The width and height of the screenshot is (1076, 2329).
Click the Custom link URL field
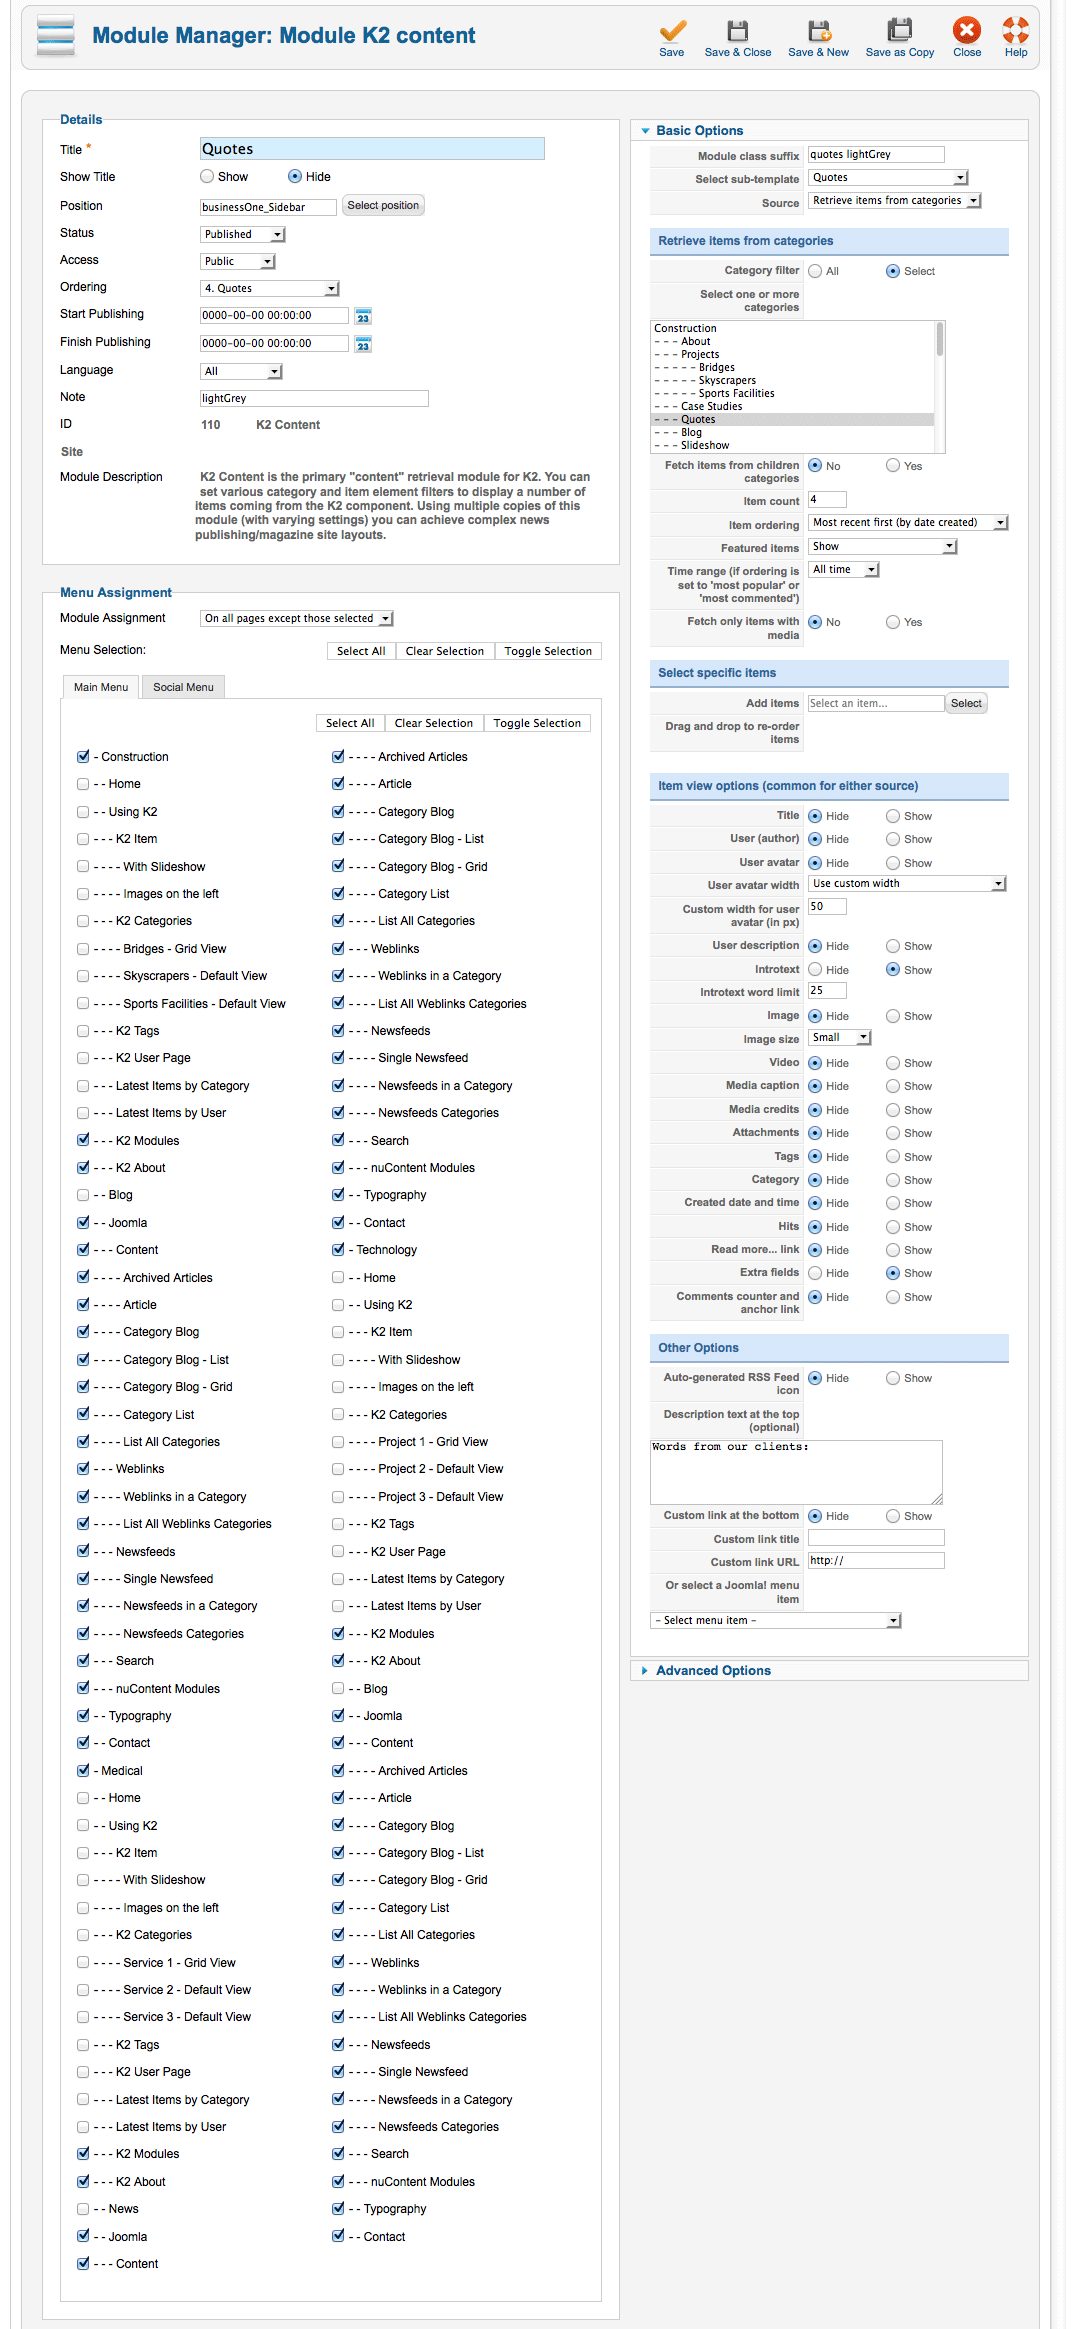[876, 1561]
